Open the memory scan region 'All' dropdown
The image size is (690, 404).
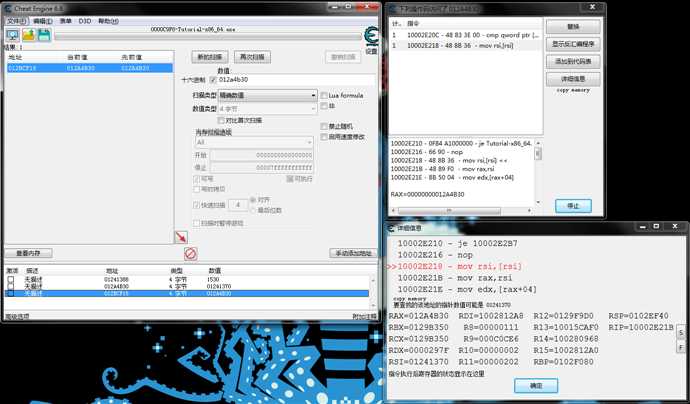pyautogui.click(x=254, y=142)
